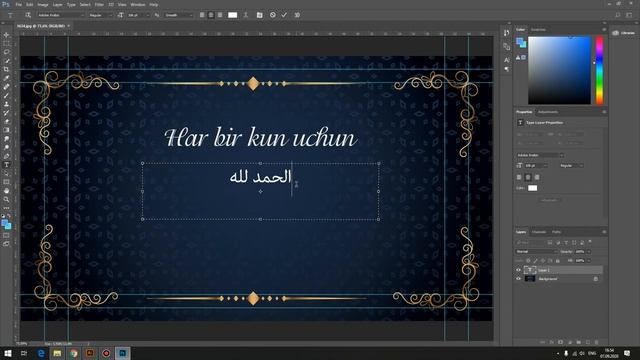Select the Eyedropper tool
The image size is (640, 360).
click(6, 78)
